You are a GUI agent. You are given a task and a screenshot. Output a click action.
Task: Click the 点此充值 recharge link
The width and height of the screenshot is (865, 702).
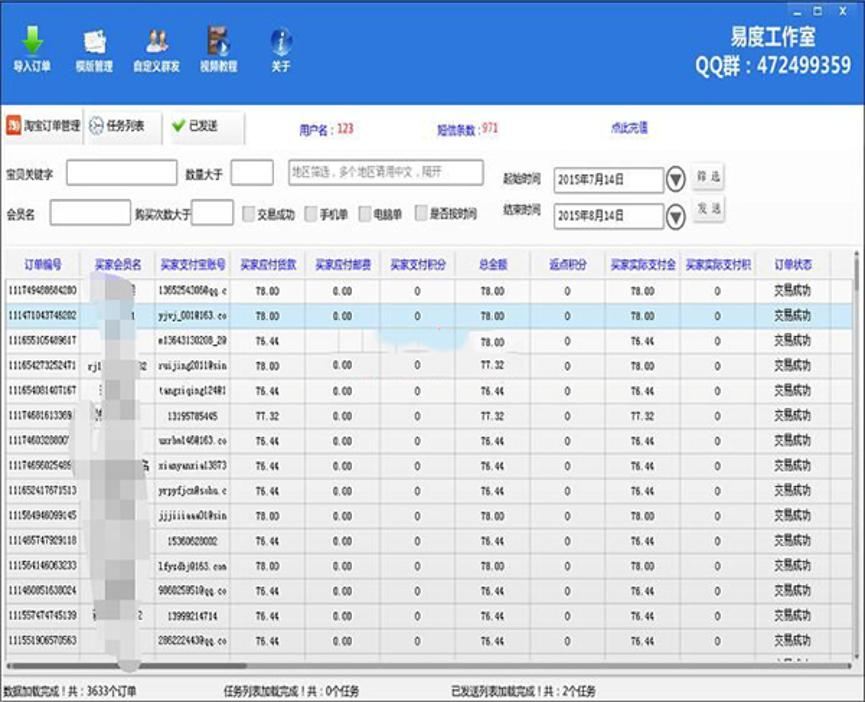(629, 128)
